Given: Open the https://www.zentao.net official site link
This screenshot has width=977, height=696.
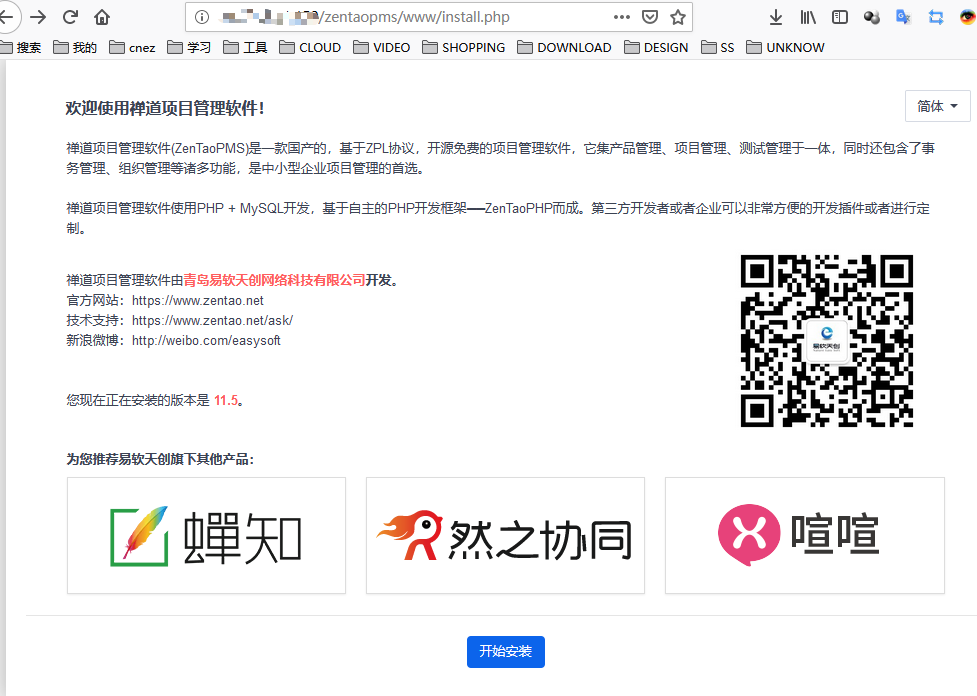Looking at the screenshot, I should [198, 300].
